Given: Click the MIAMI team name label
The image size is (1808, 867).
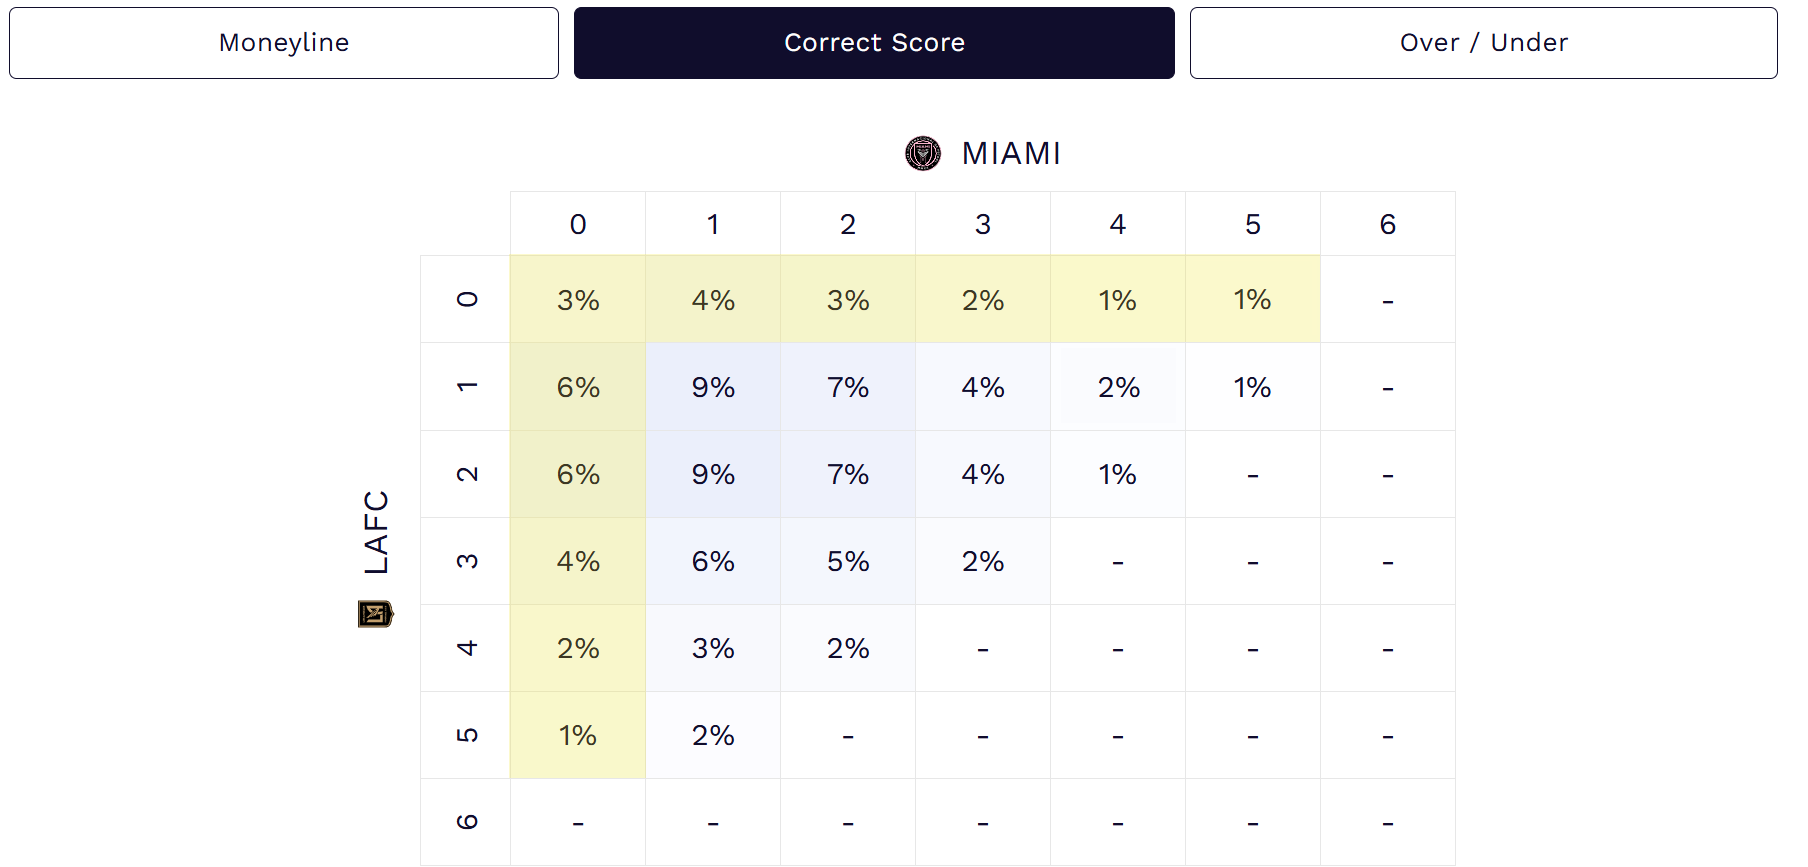Looking at the screenshot, I should tap(1011, 153).
